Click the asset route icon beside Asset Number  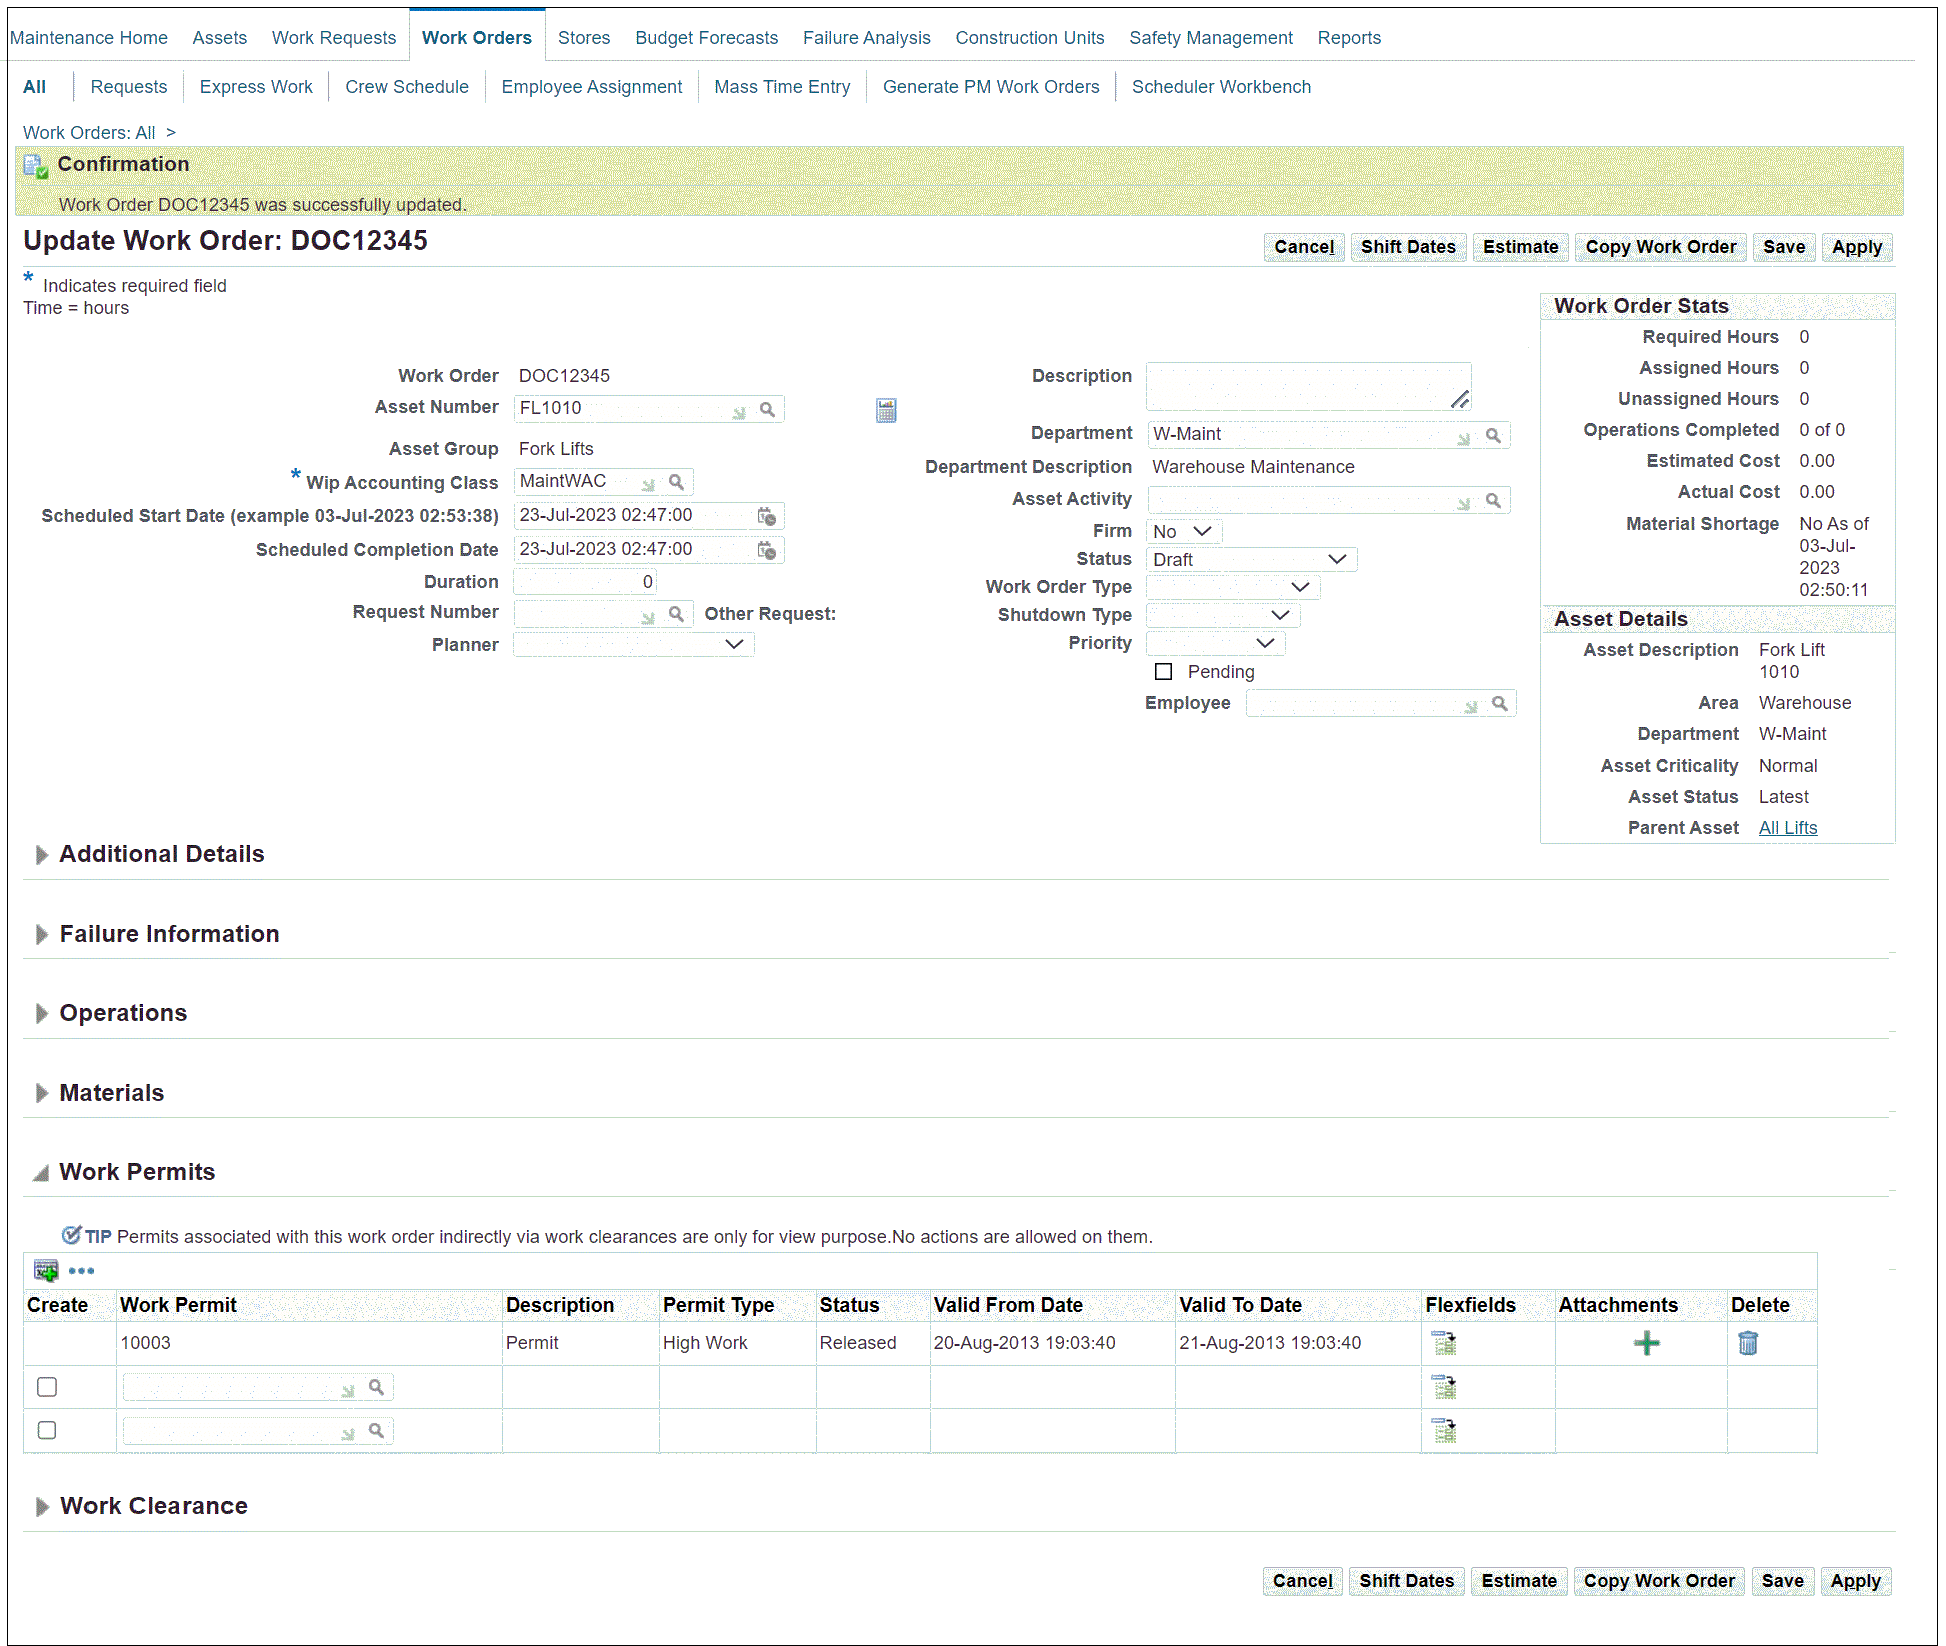[886, 410]
